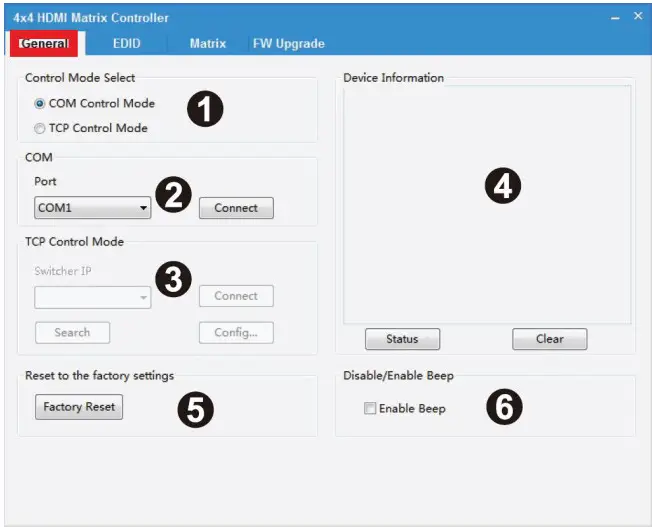The image size is (652, 527).
Task: Click Connect button beside Switcher IP
Action: click(236, 296)
